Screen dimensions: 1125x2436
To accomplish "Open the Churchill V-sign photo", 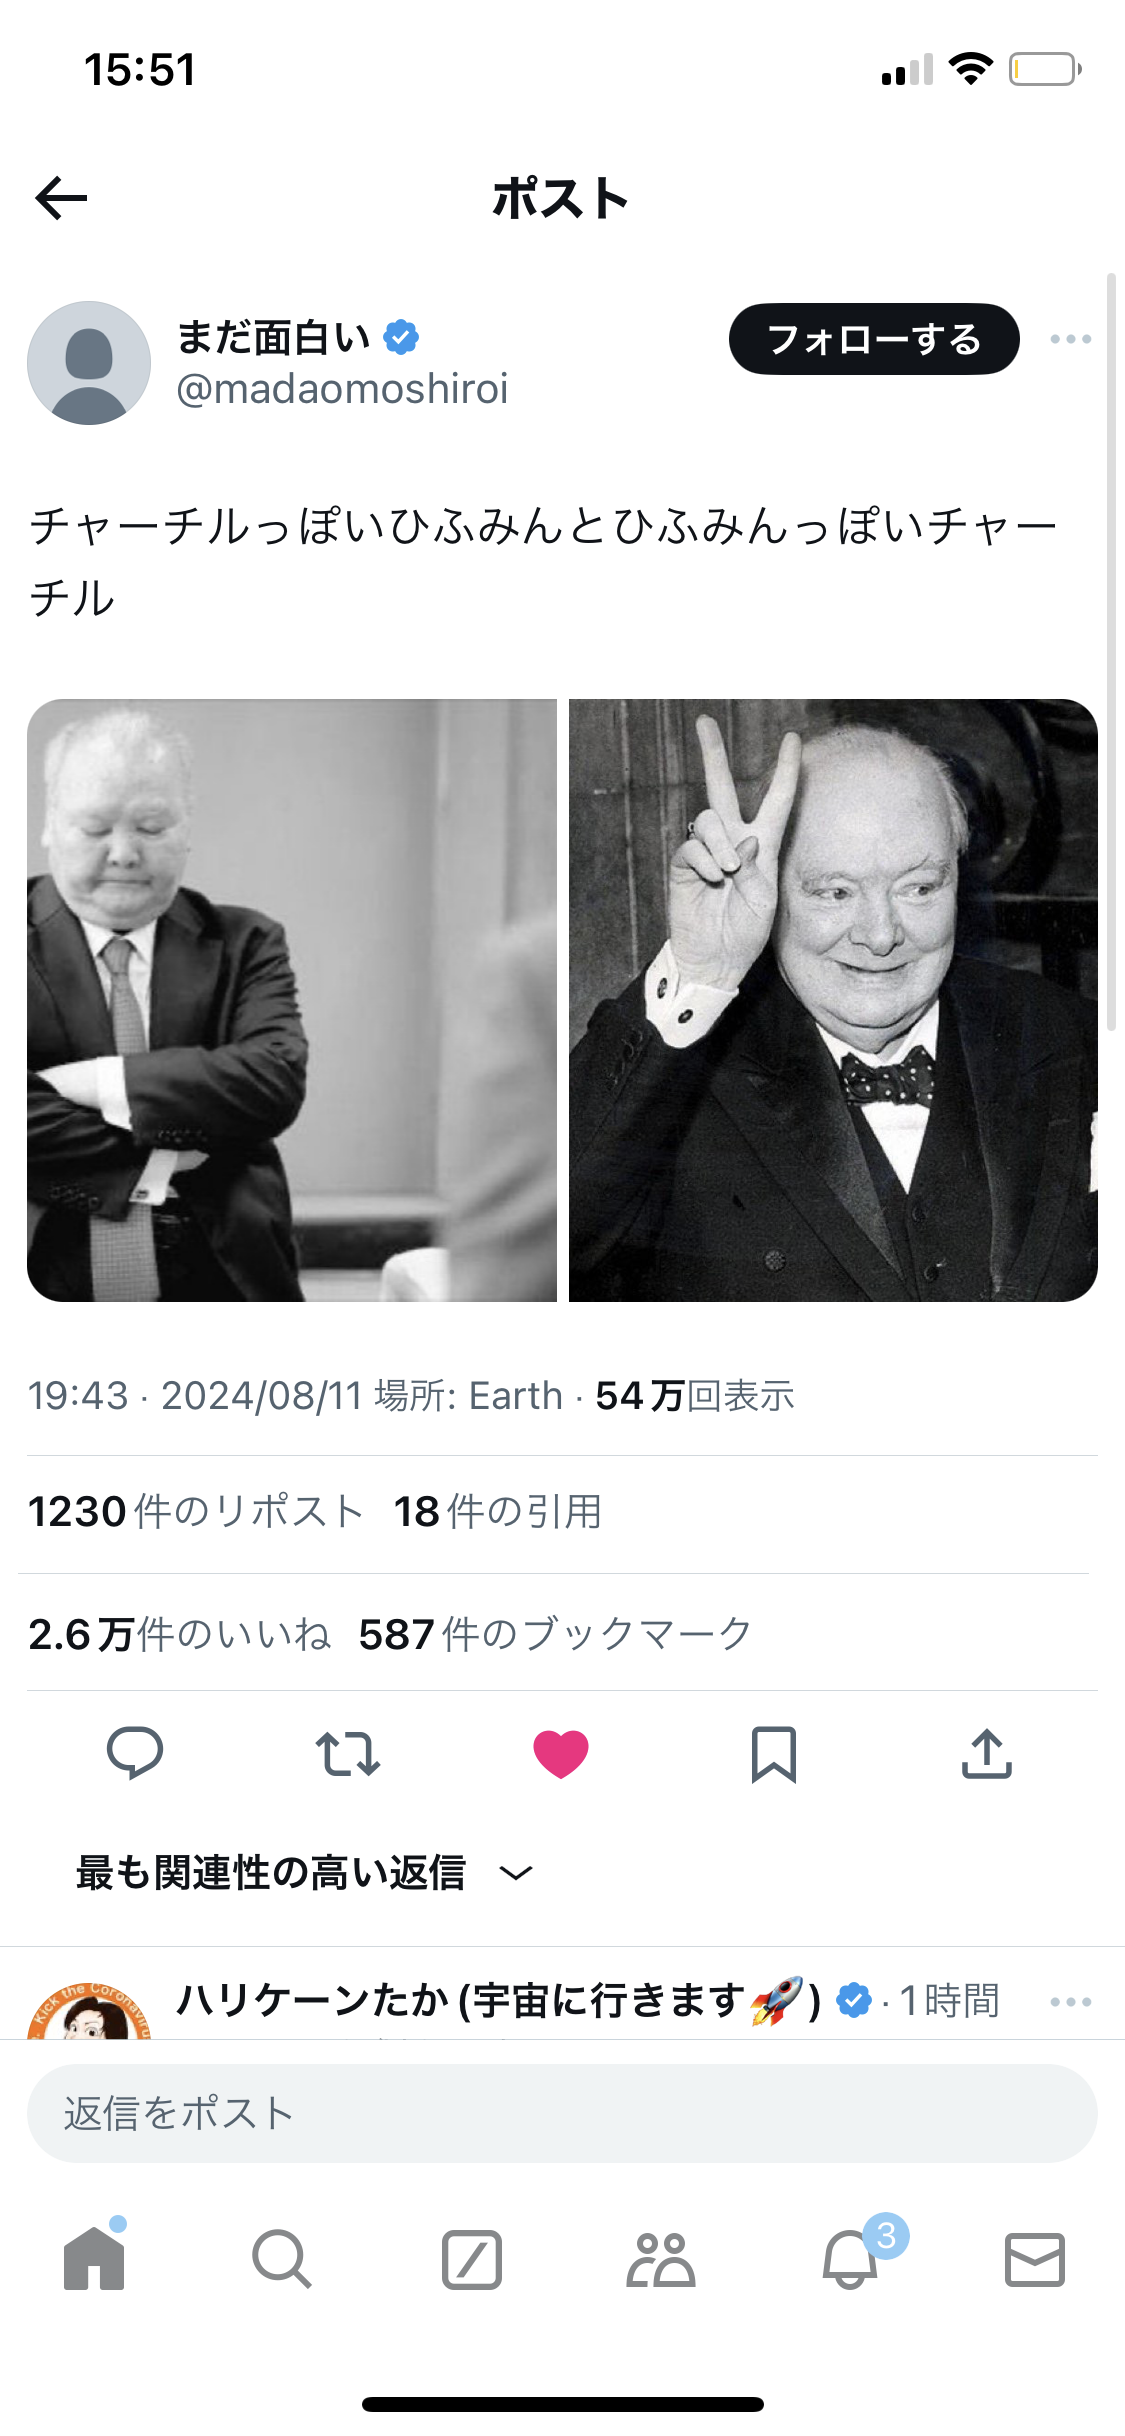I will click(833, 1000).
